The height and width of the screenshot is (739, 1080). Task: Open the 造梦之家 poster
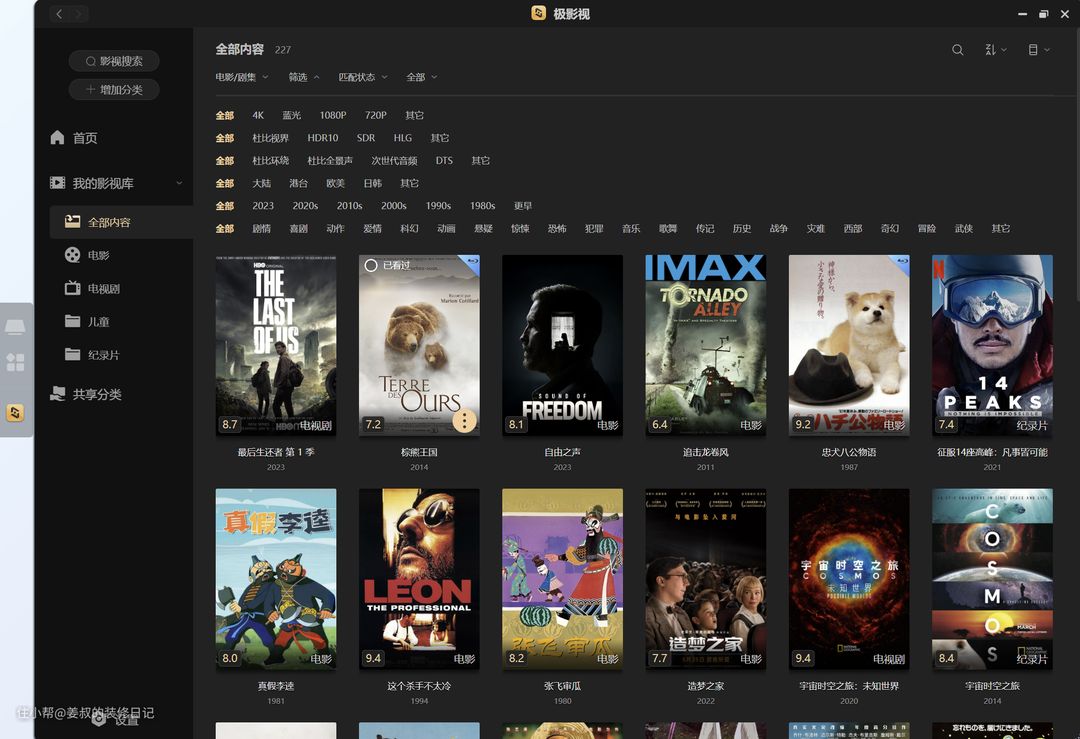pos(705,579)
